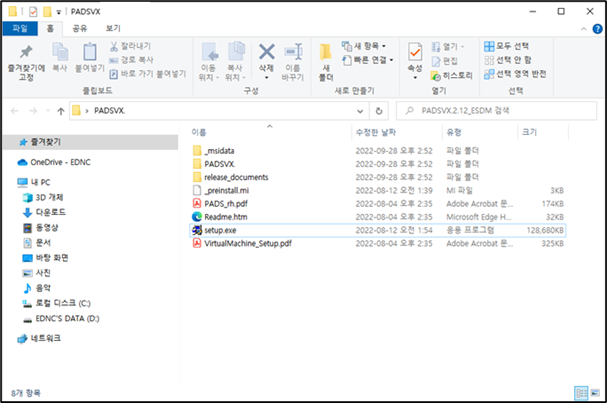The width and height of the screenshot is (607, 403).
Task: Click the Refresh button
Action: click(379, 111)
